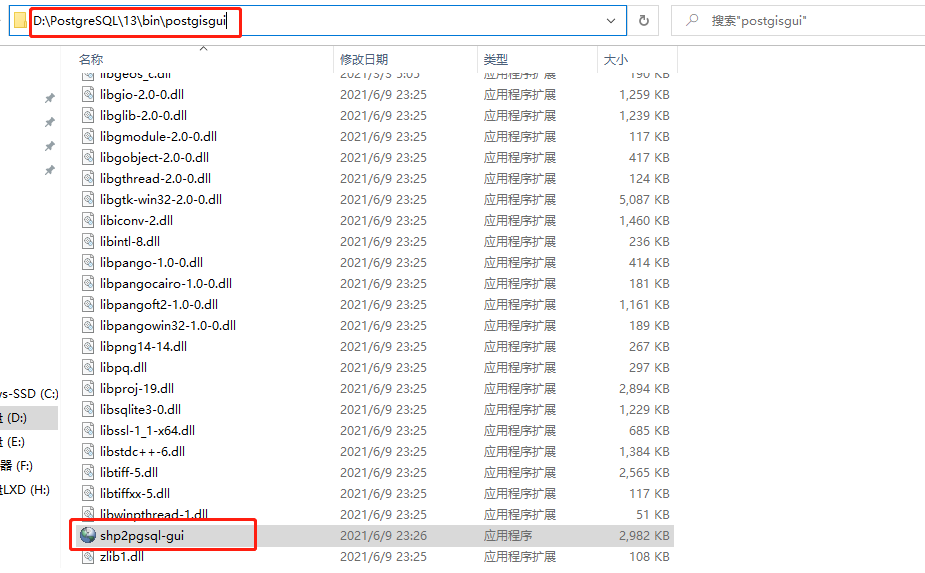Open the SSD C: drive in sidebar
Image resolution: width=925 pixels, height=573 pixels.
pyautogui.click(x=28, y=393)
